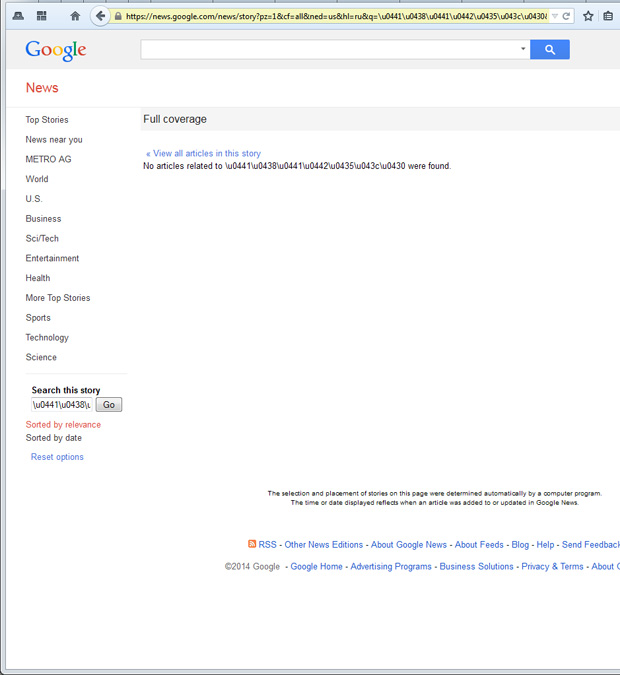Open the Business section
The image size is (620, 675).
(x=43, y=219)
